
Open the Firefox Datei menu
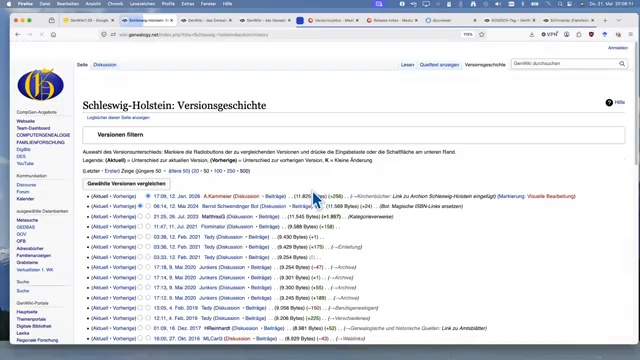tap(45, 4)
